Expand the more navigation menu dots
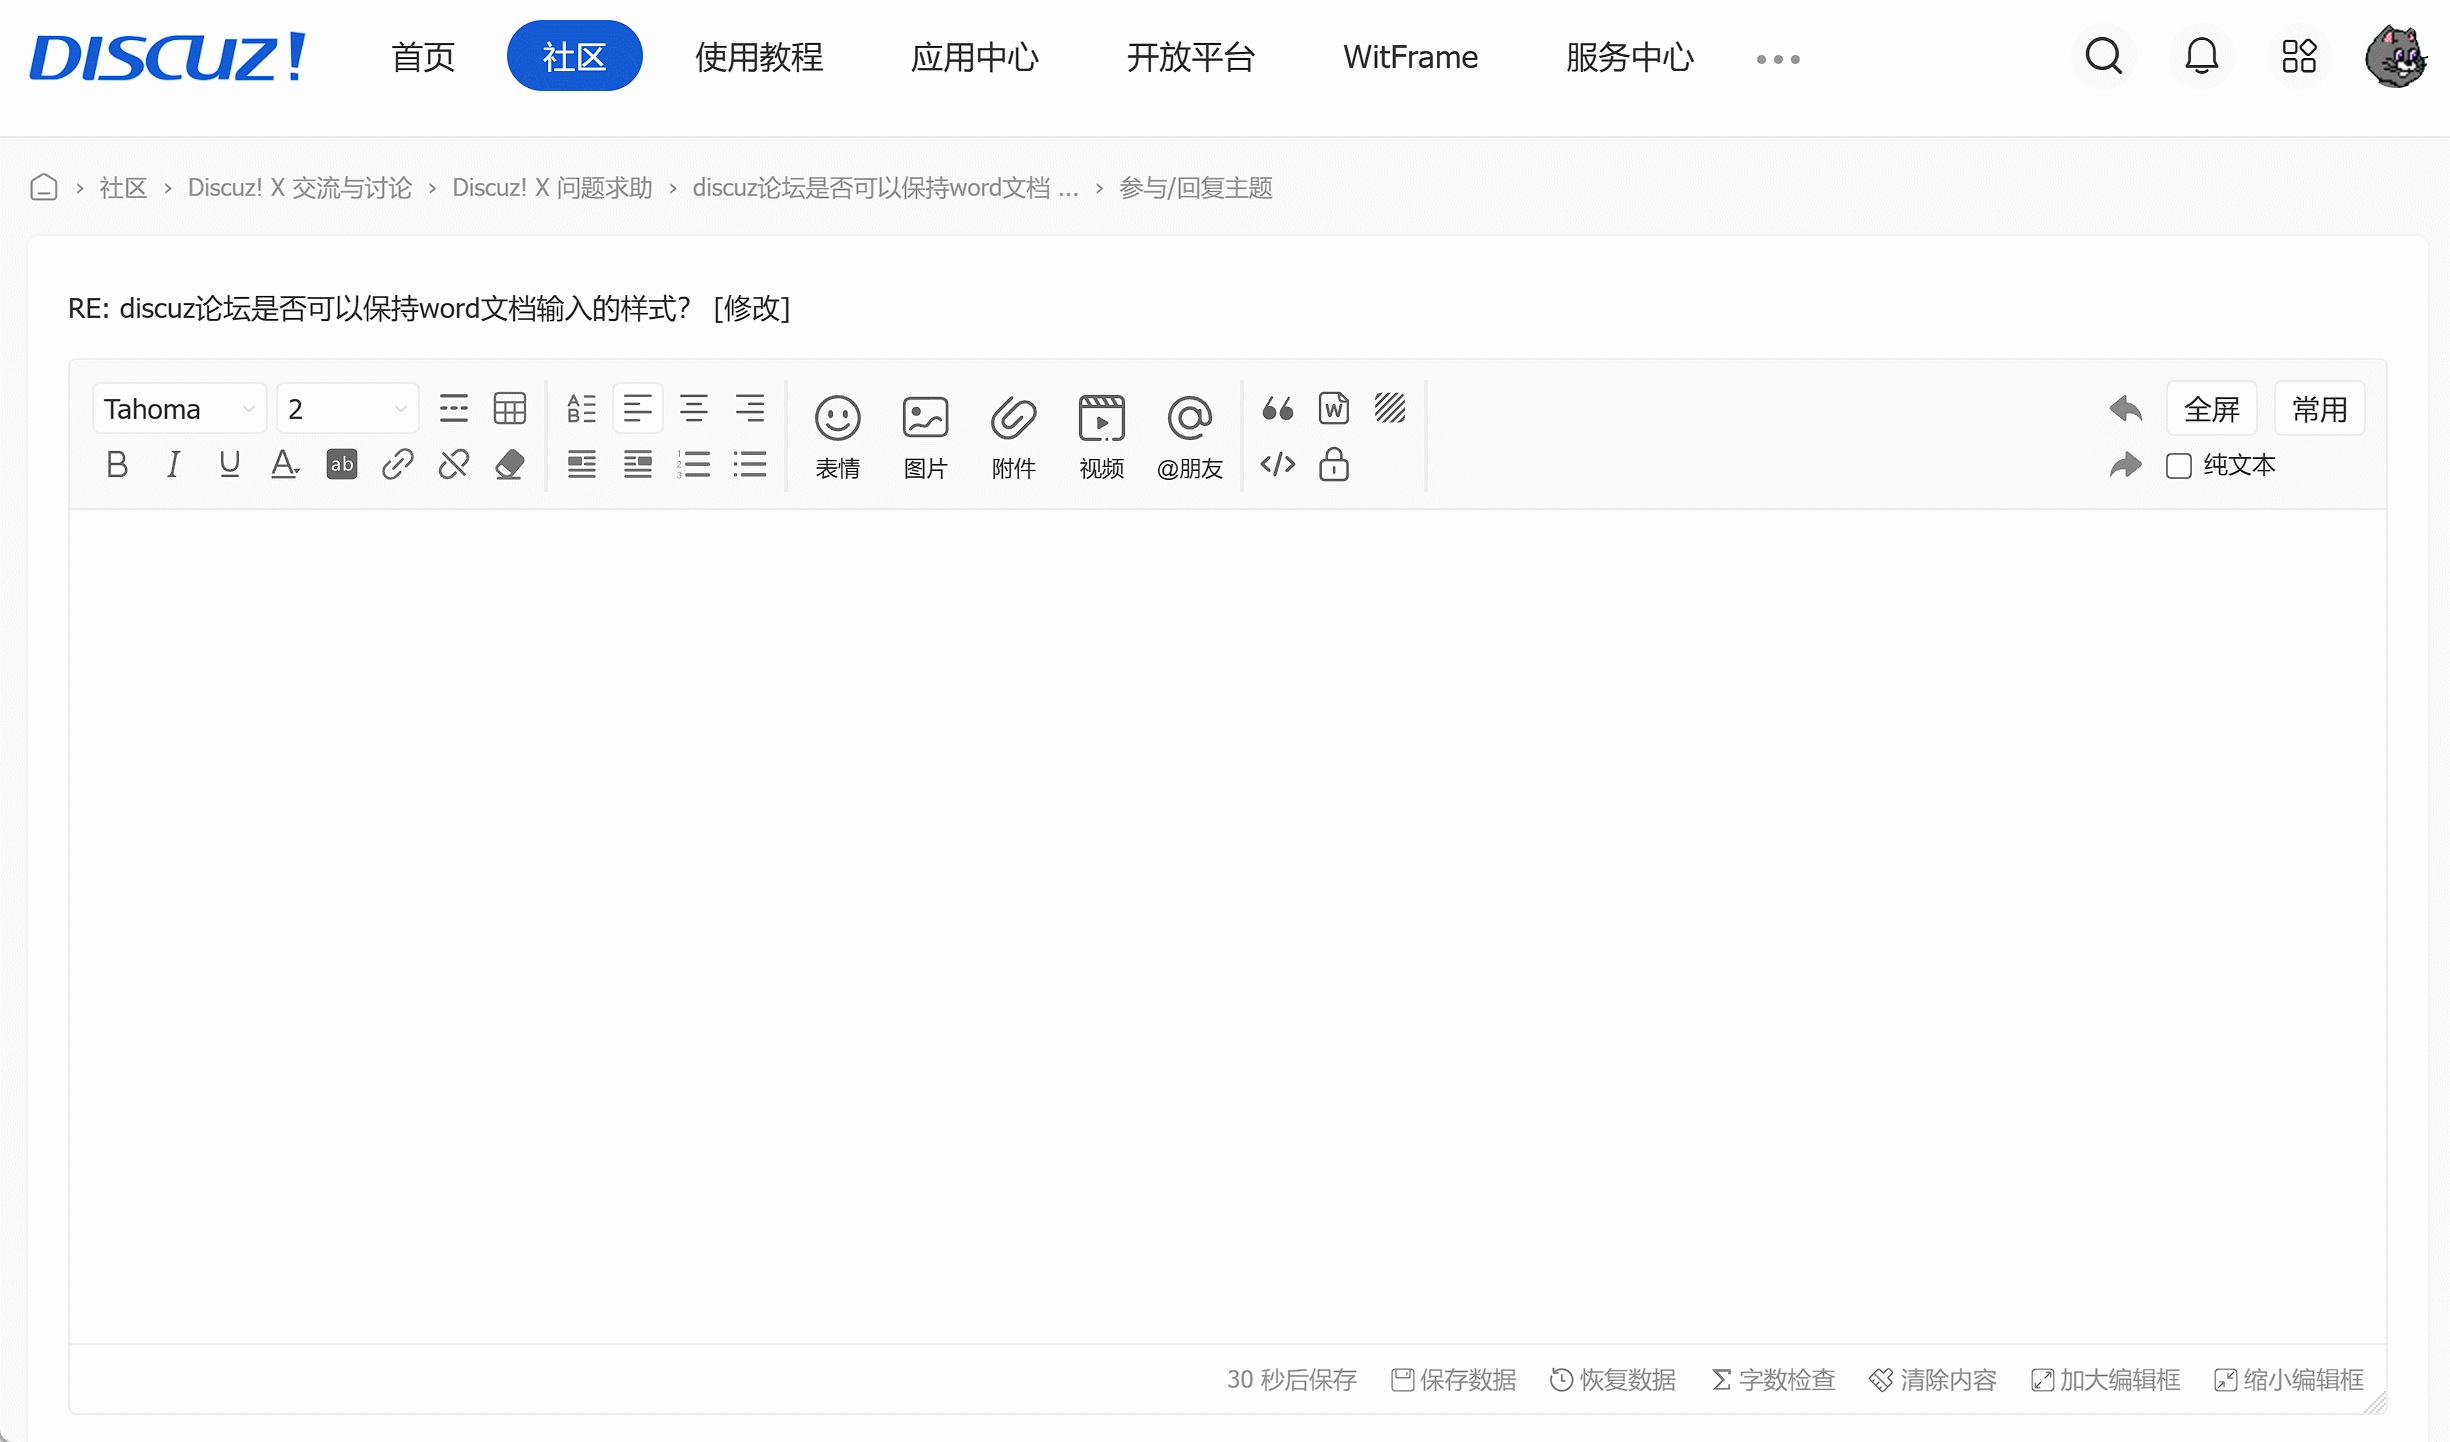The image size is (2450, 1442). click(1778, 60)
